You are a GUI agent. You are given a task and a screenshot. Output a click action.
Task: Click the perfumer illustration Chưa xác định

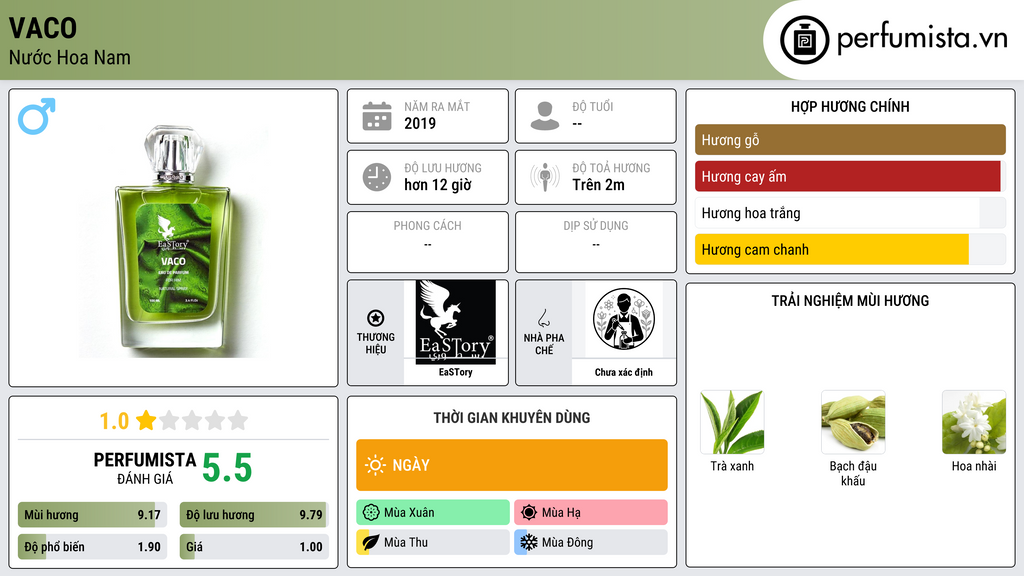(x=624, y=319)
